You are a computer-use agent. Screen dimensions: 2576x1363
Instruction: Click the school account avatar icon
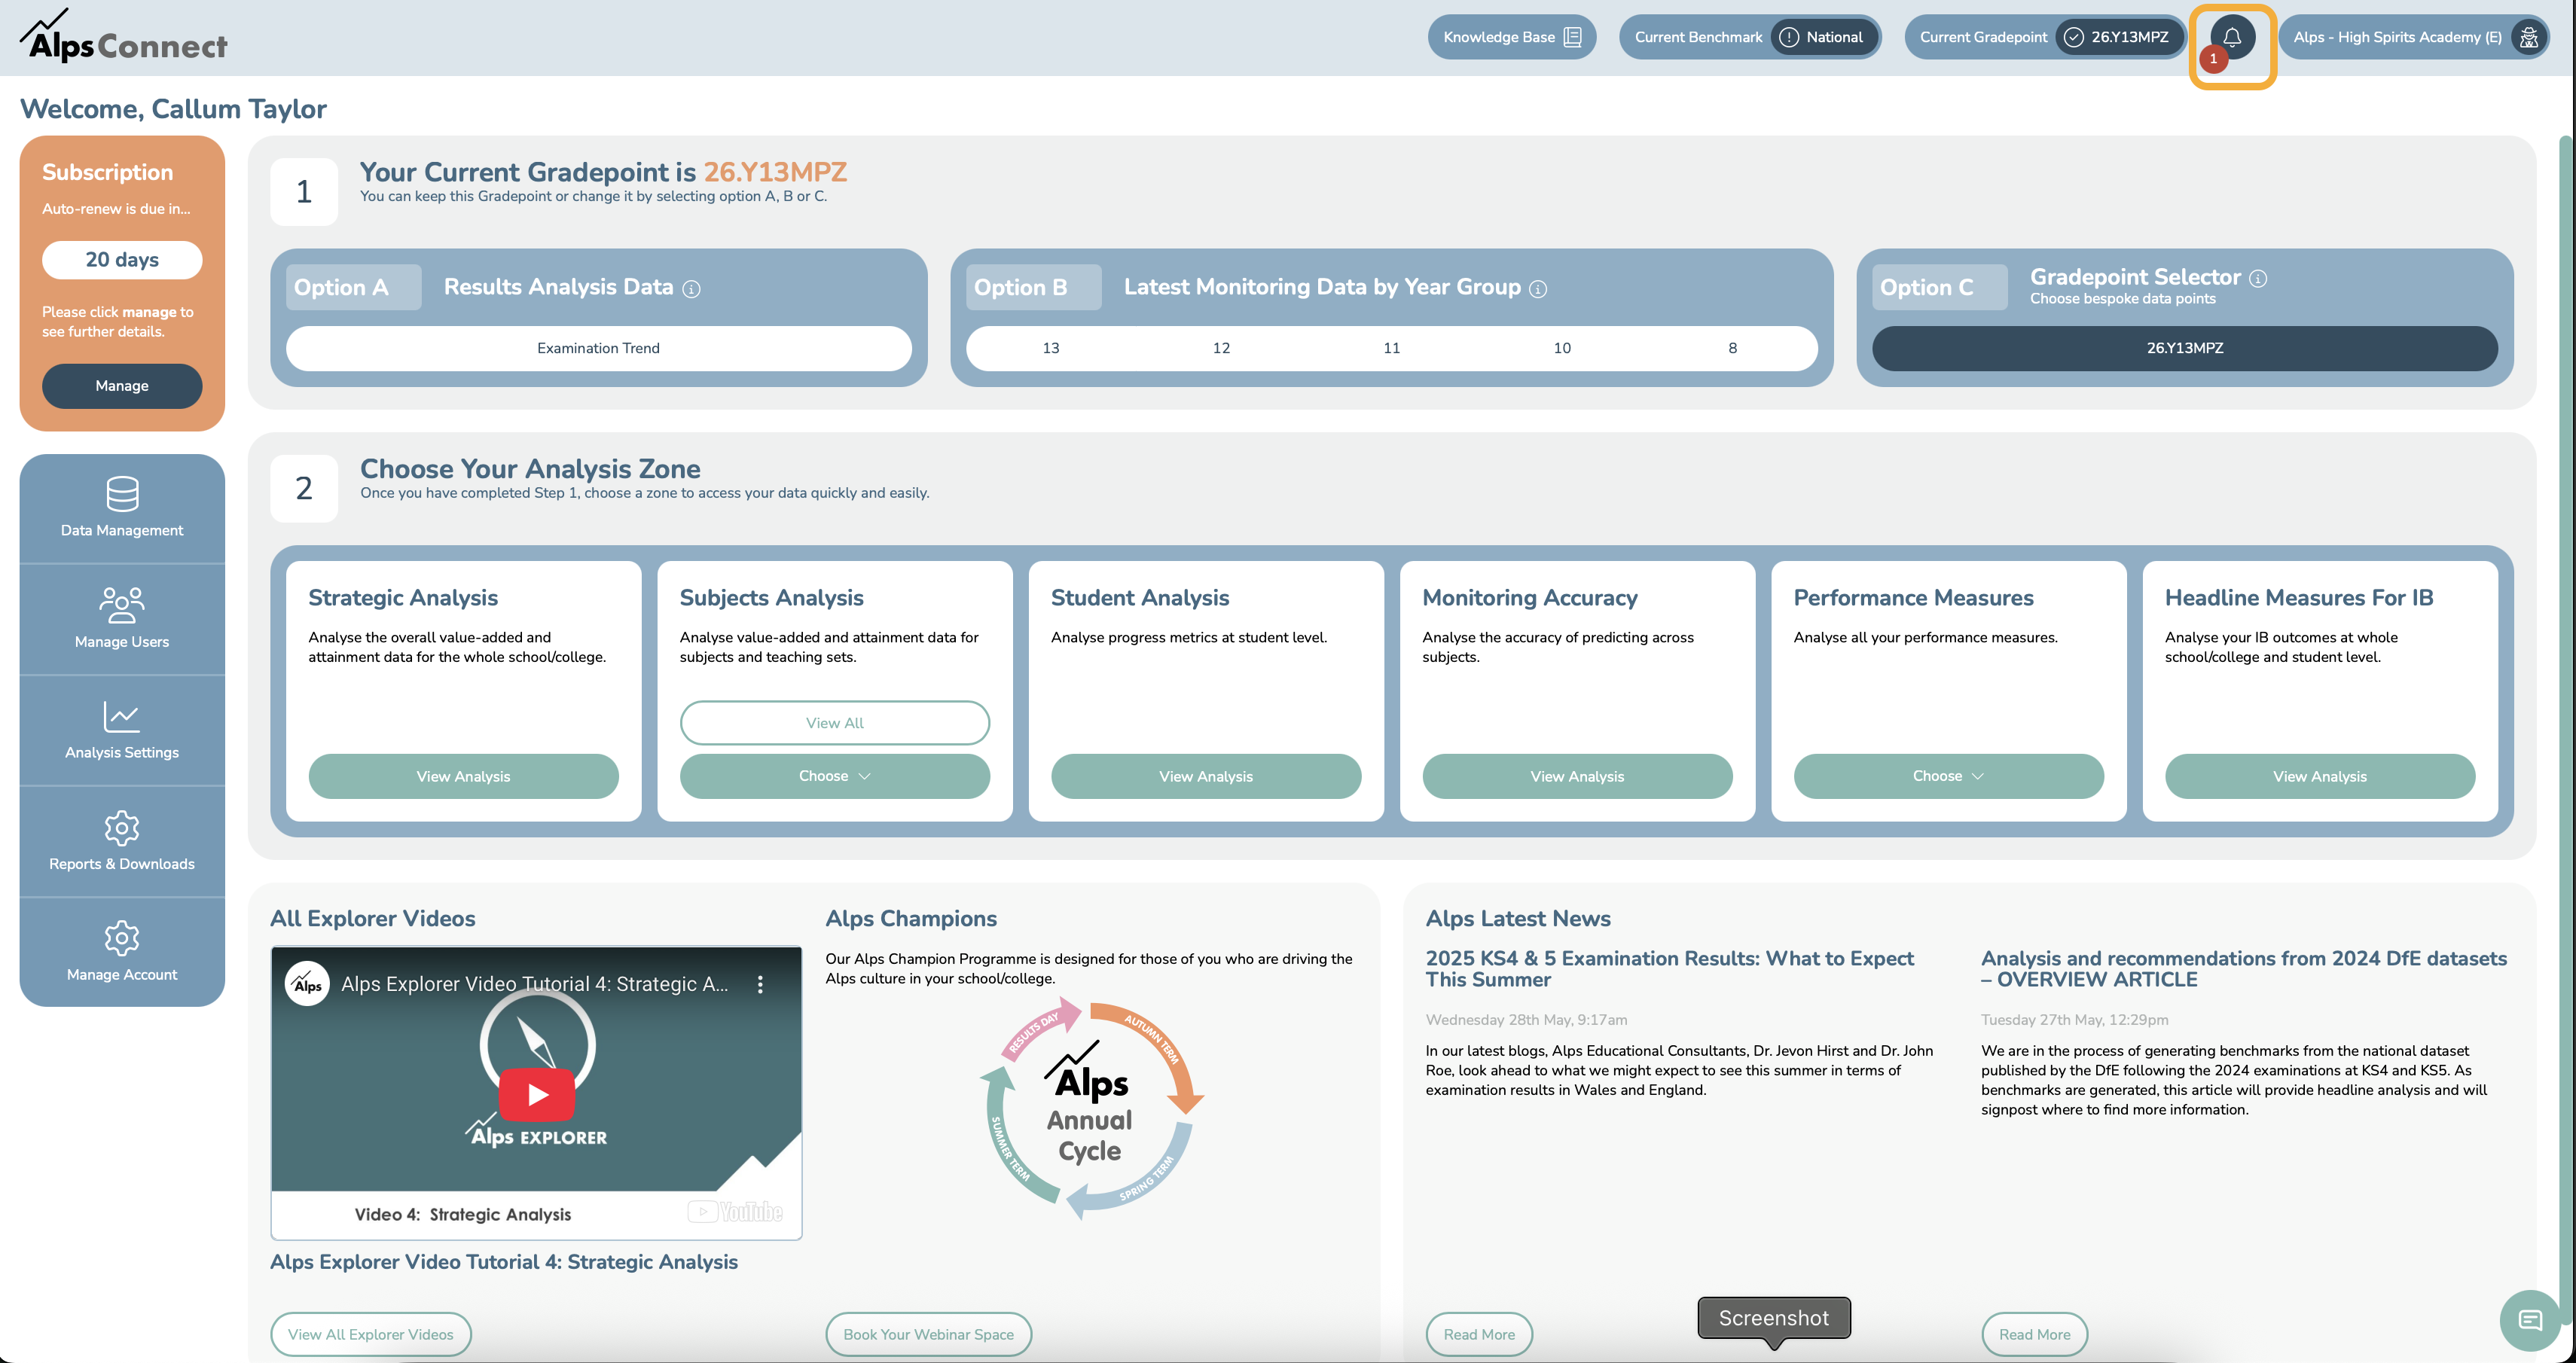point(2529,37)
